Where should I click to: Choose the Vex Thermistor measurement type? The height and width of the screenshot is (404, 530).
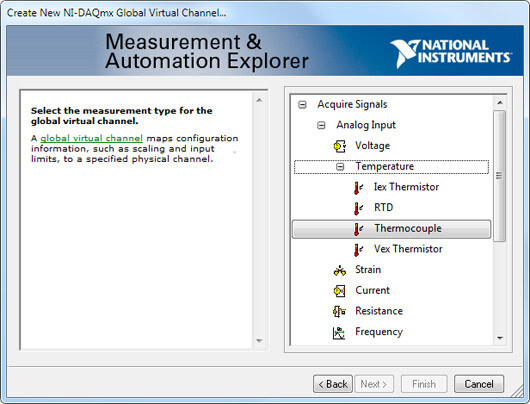tap(408, 249)
